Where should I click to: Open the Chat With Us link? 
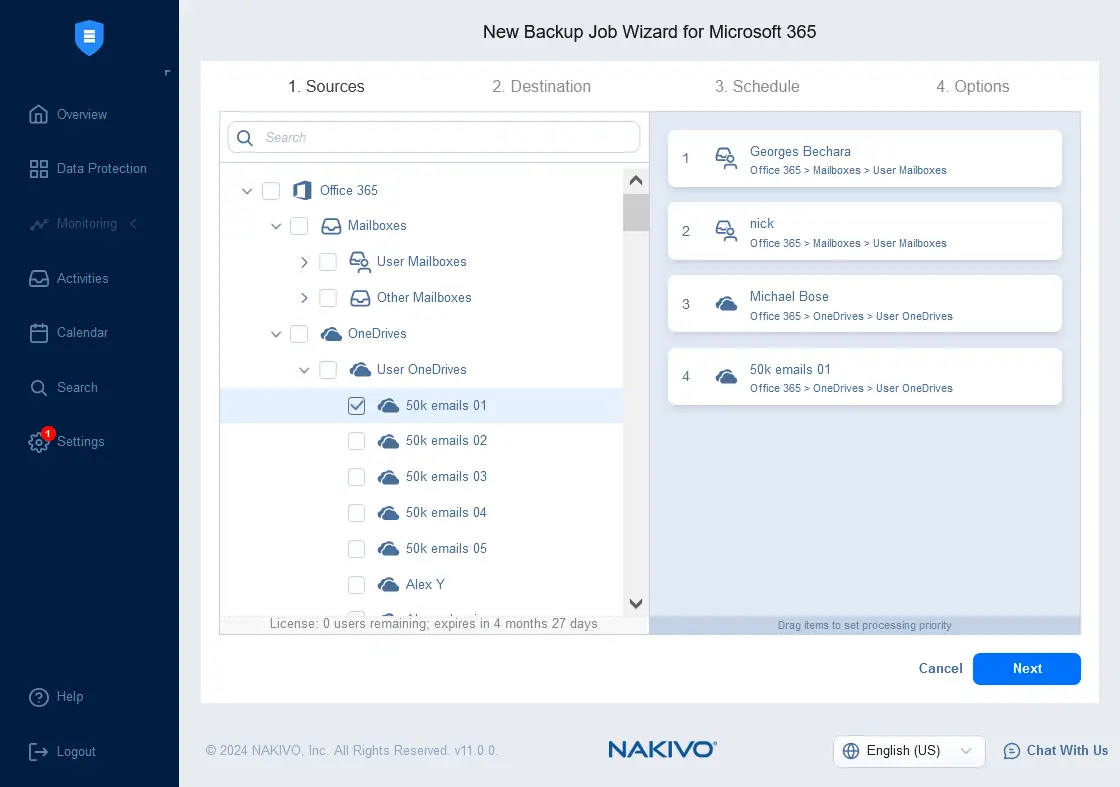tap(1056, 751)
